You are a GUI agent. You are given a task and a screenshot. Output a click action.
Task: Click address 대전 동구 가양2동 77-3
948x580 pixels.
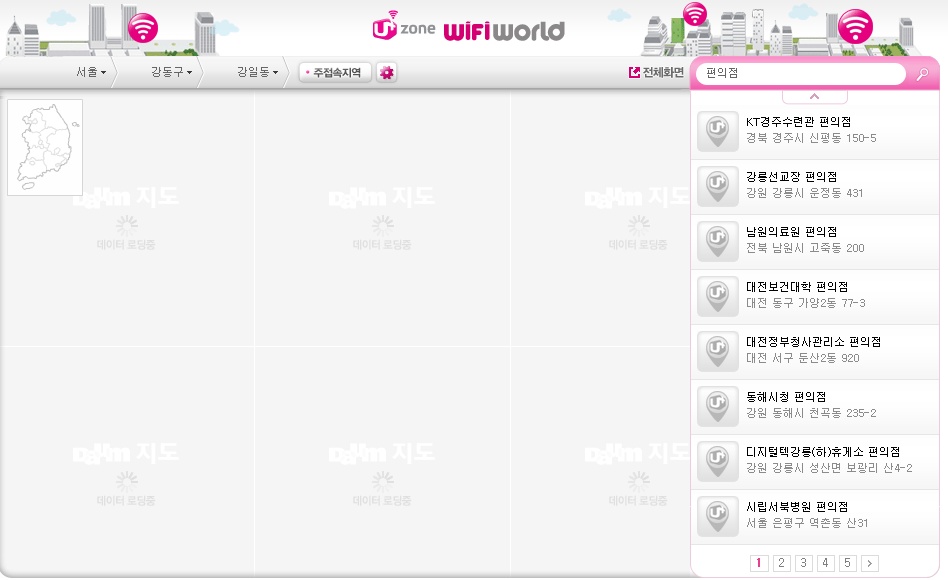coord(805,304)
